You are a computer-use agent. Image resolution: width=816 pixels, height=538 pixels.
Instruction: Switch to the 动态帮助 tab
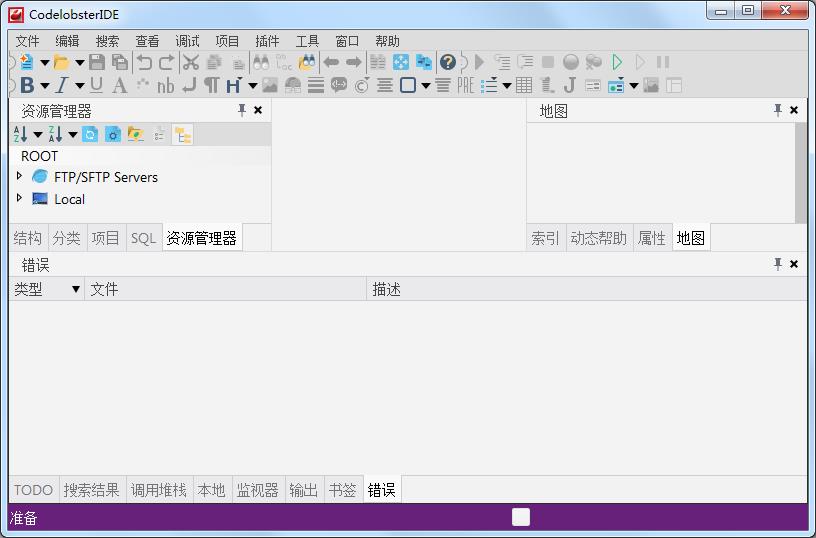click(x=598, y=238)
